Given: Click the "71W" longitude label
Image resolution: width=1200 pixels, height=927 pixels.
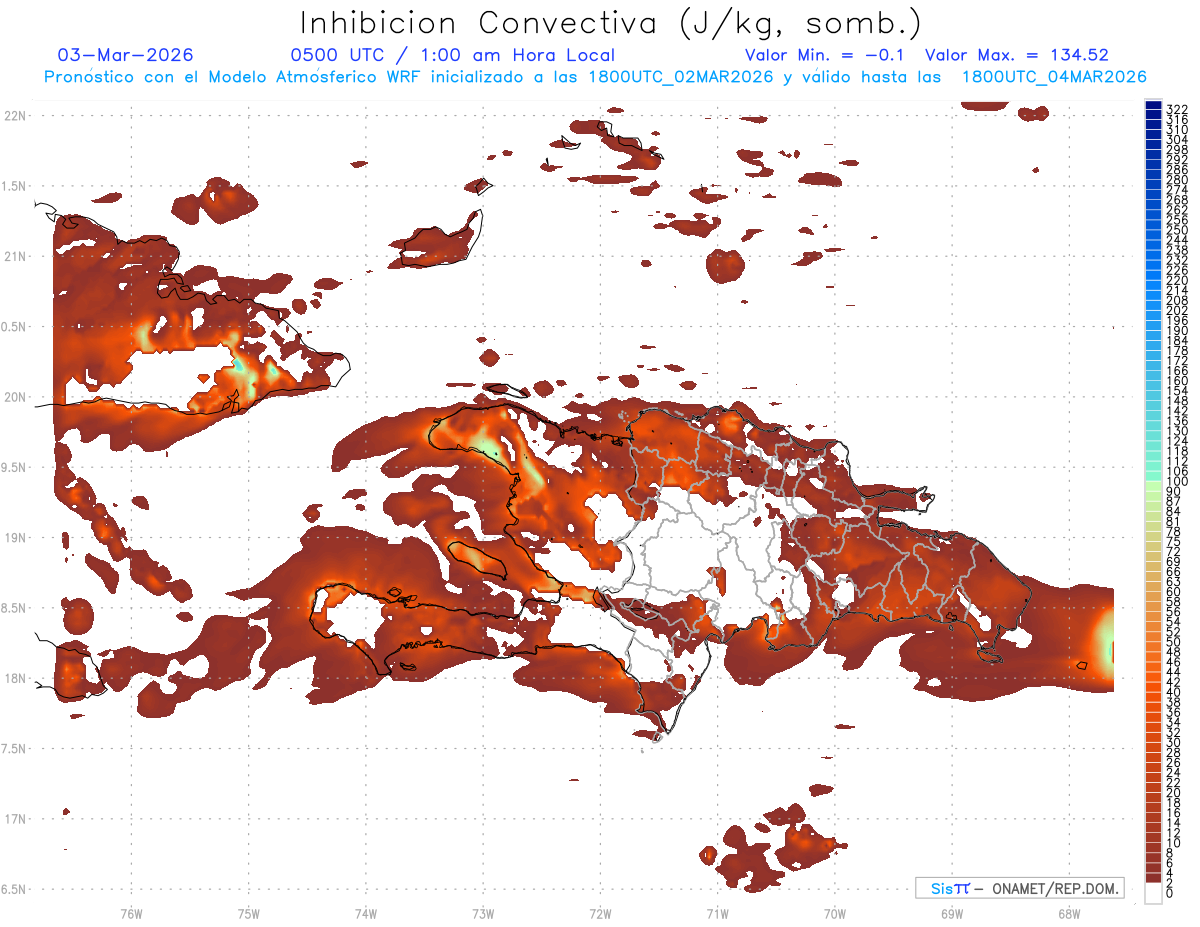Looking at the screenshot, I should coord(717,912).
